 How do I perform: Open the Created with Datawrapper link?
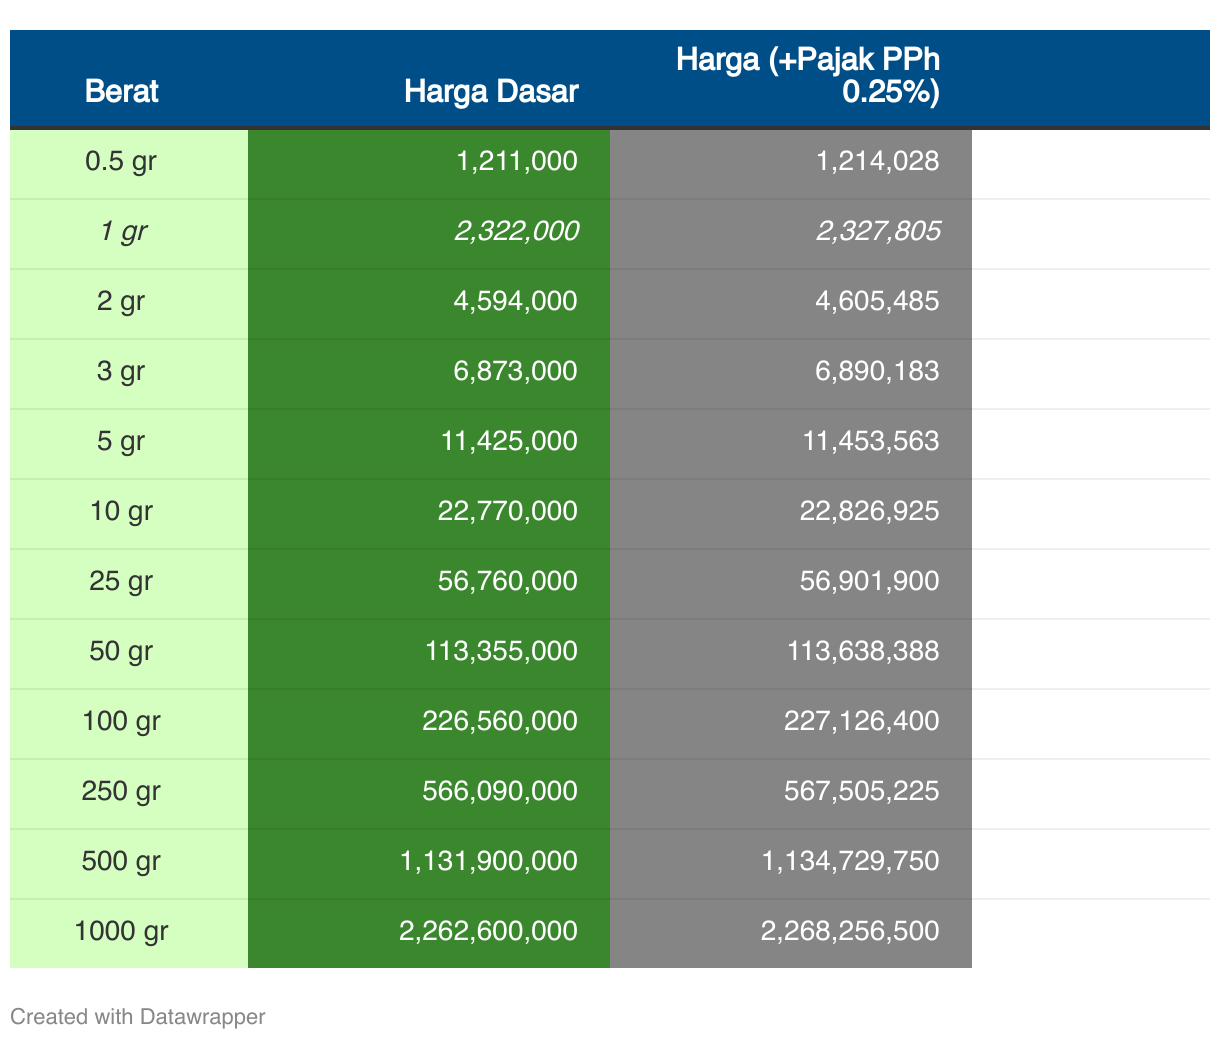138,1017
